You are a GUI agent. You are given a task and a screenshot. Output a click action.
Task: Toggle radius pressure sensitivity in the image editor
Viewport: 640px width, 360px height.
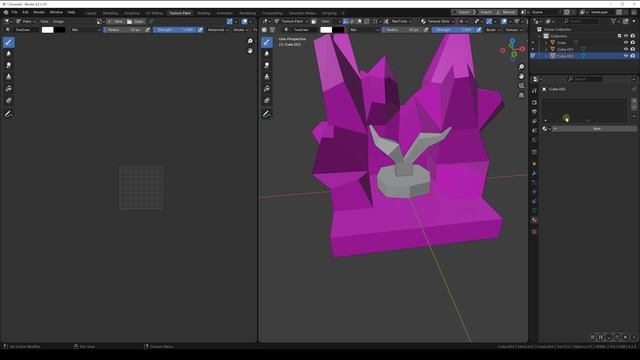tap(147, 30)
